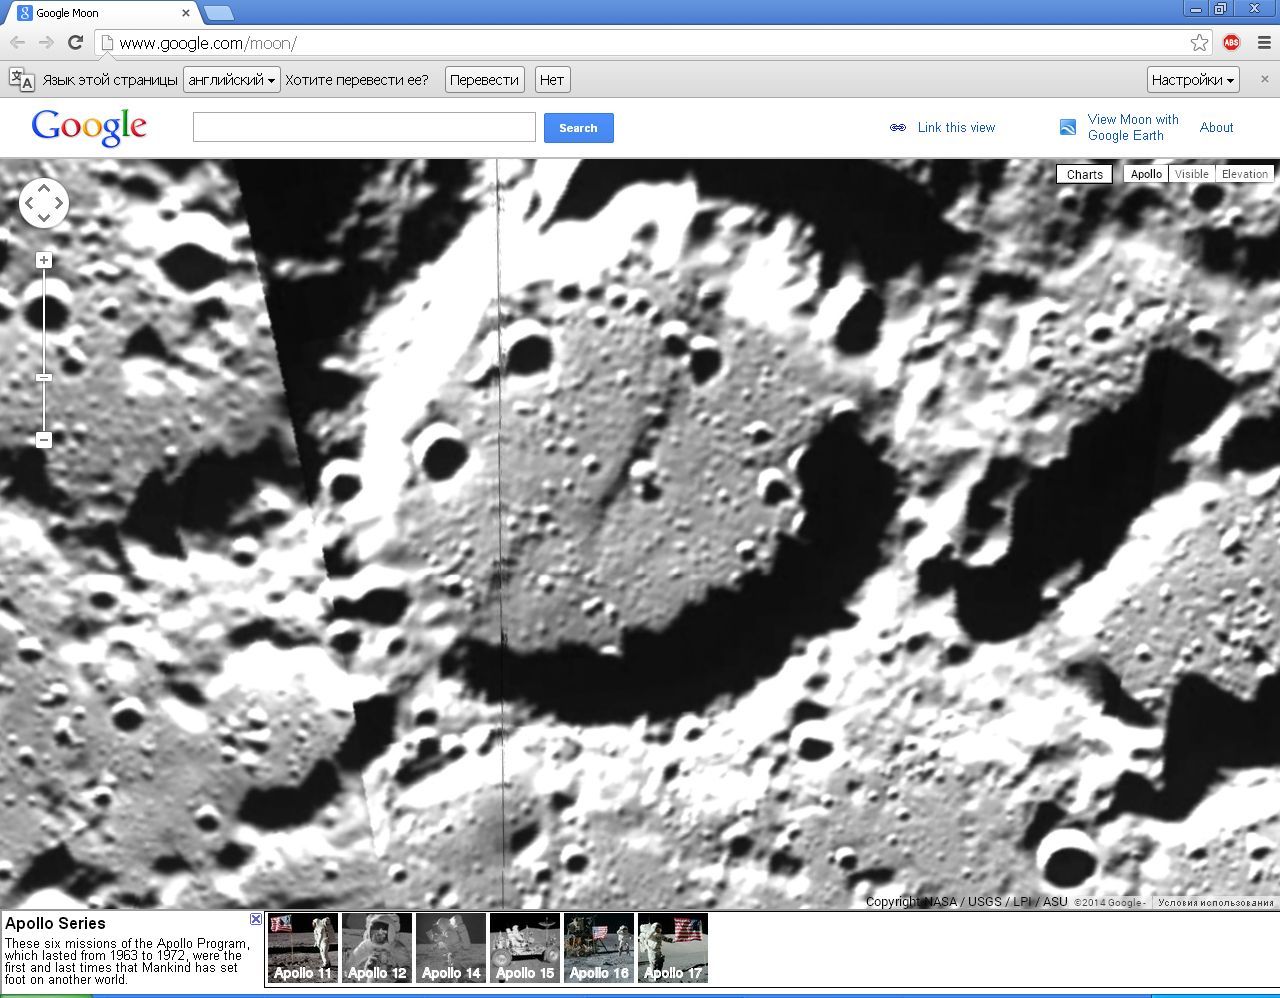Open the 'Link this view' link

(955, 128)
